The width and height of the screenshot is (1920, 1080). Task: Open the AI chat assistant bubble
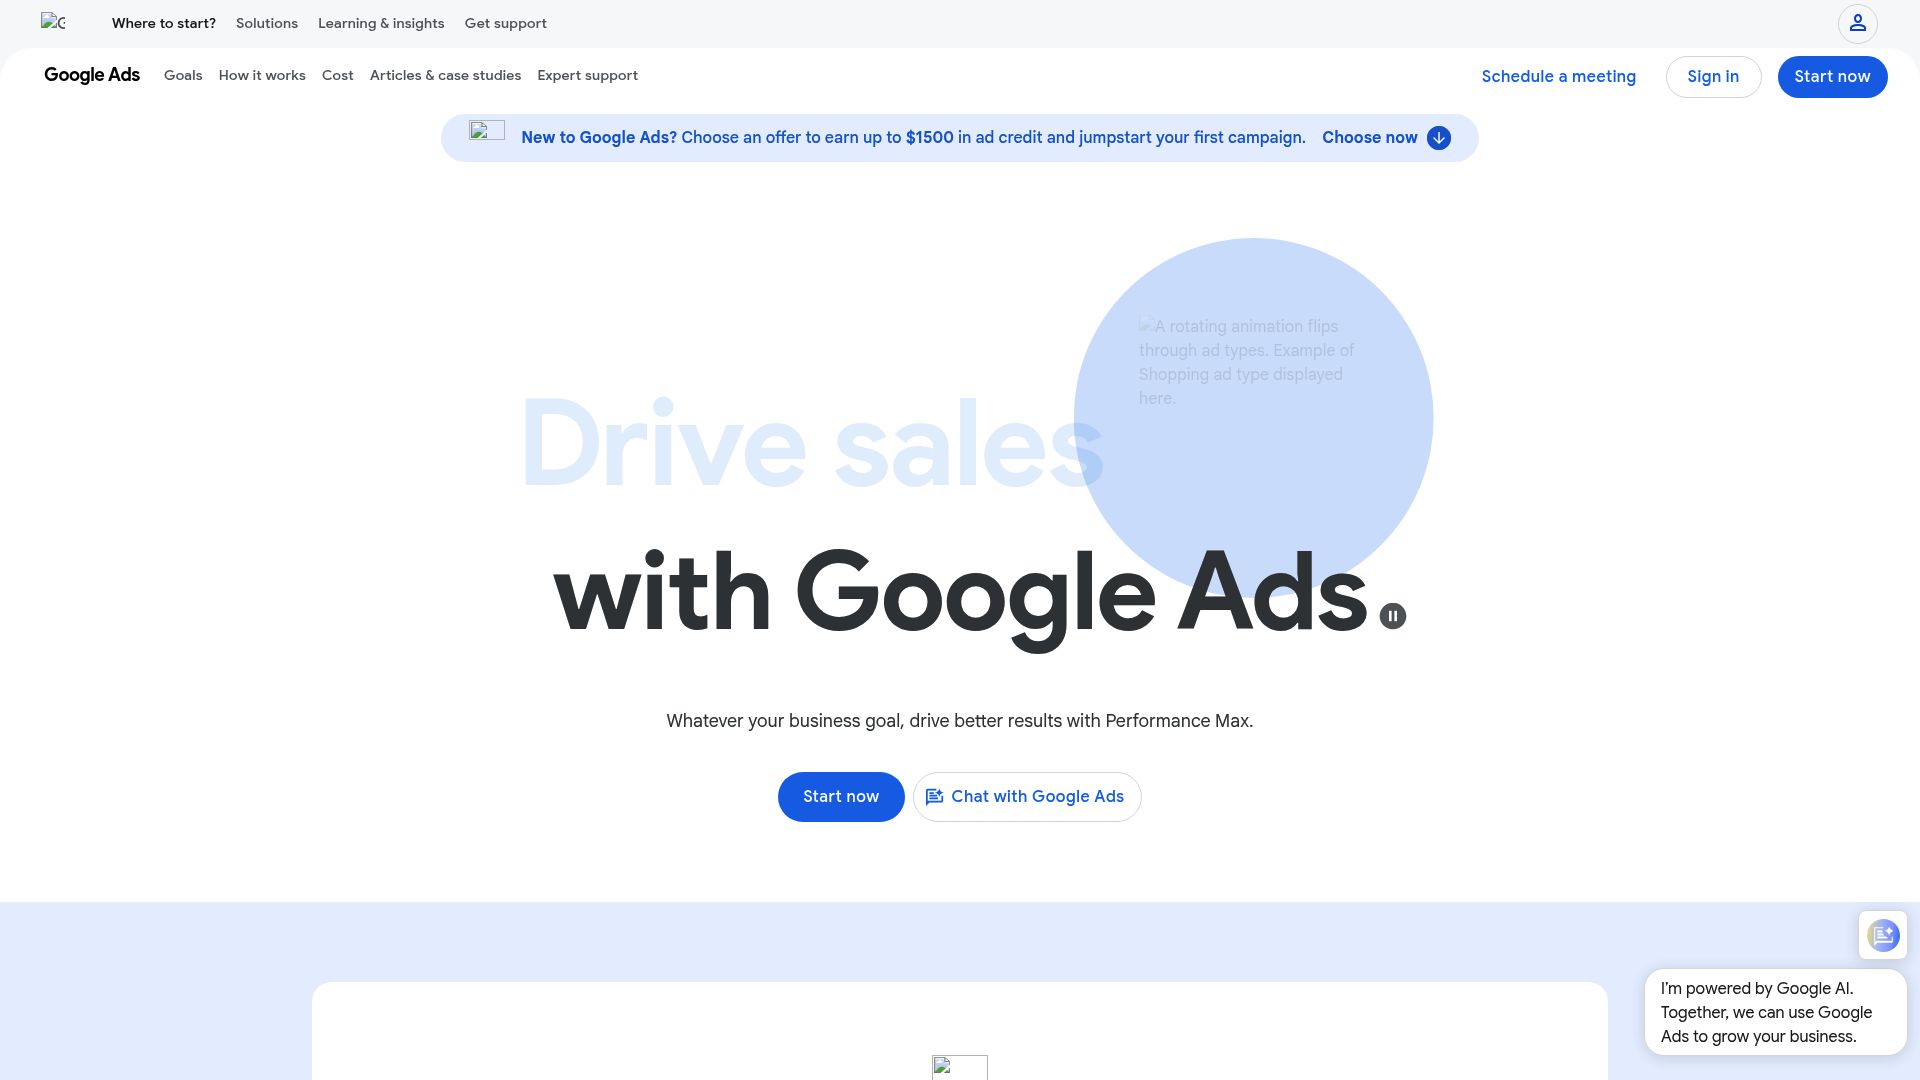1883,936
